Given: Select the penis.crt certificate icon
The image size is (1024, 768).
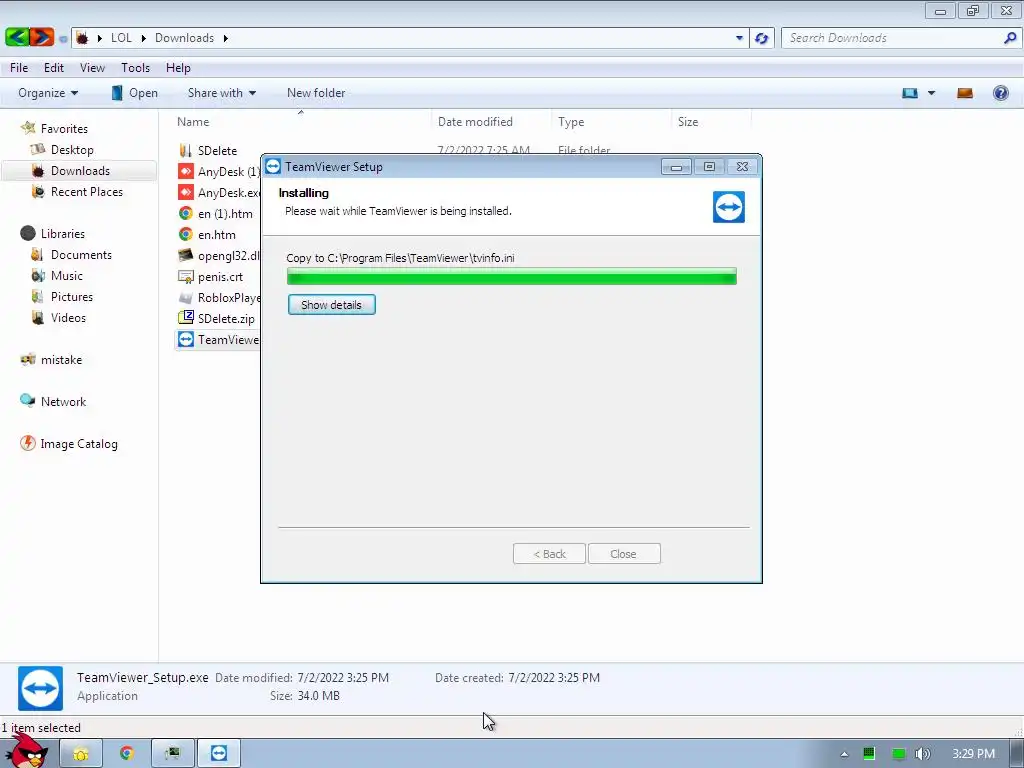Looking at the screenshot, I should 185,276.
